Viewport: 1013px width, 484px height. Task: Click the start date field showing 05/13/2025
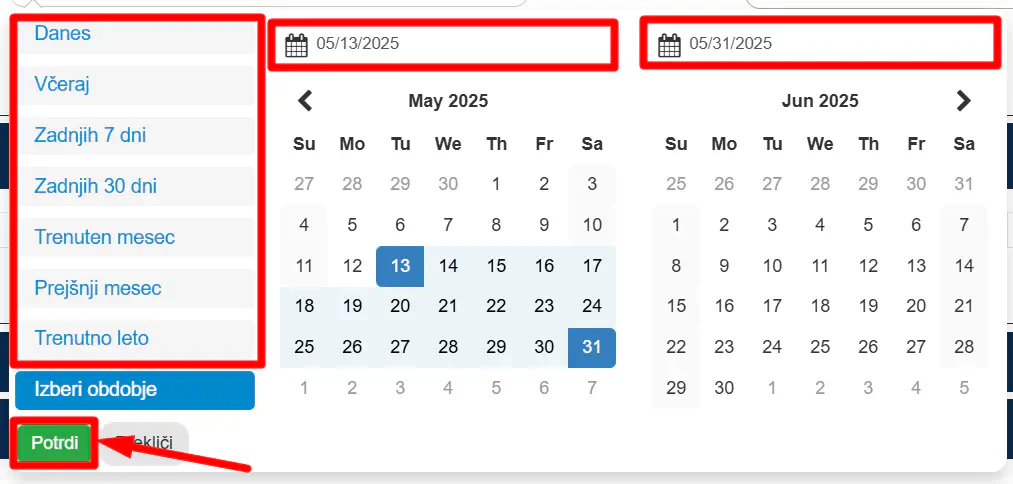click(443, 45)
